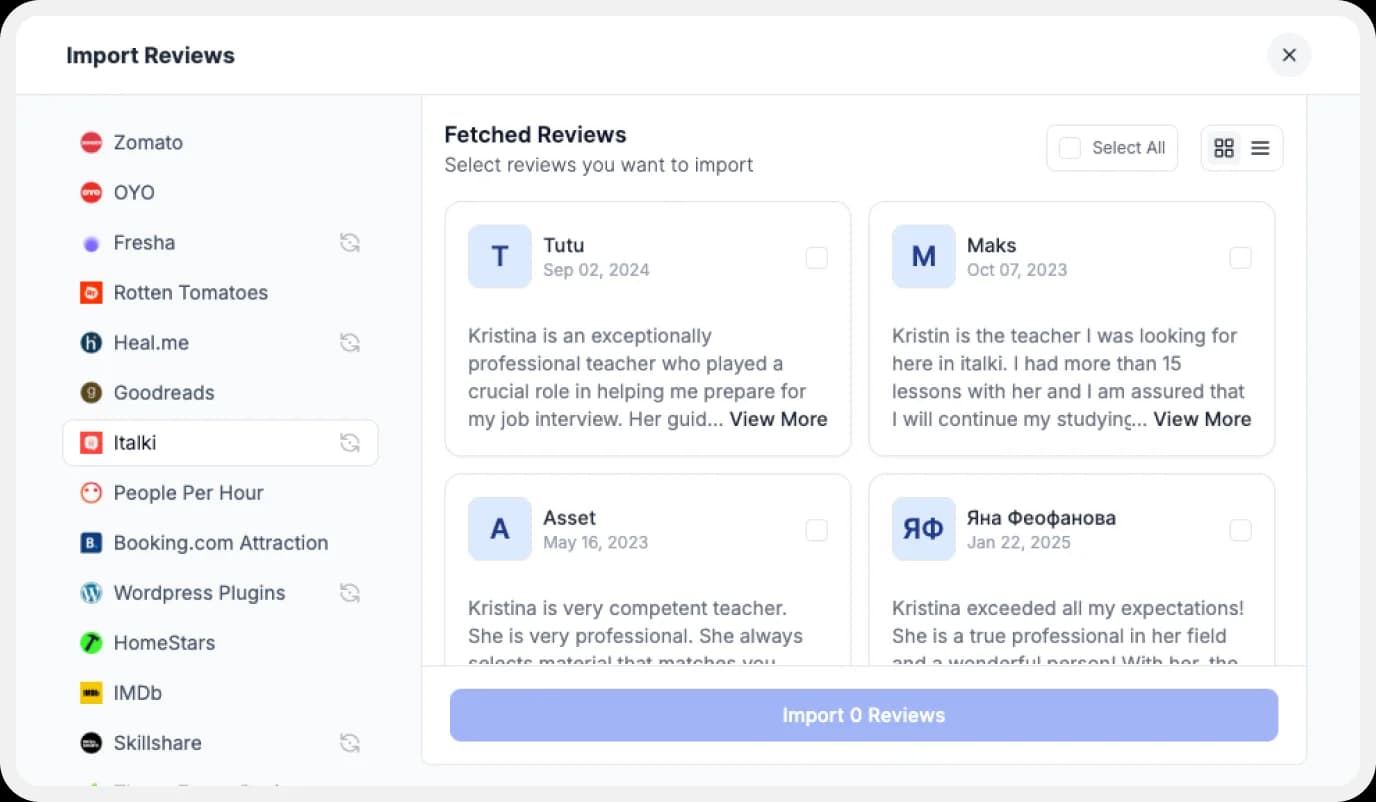Select HomeStars in the sidebar
The width and height of the screenshot is (1376, 802).
point(163,642)
